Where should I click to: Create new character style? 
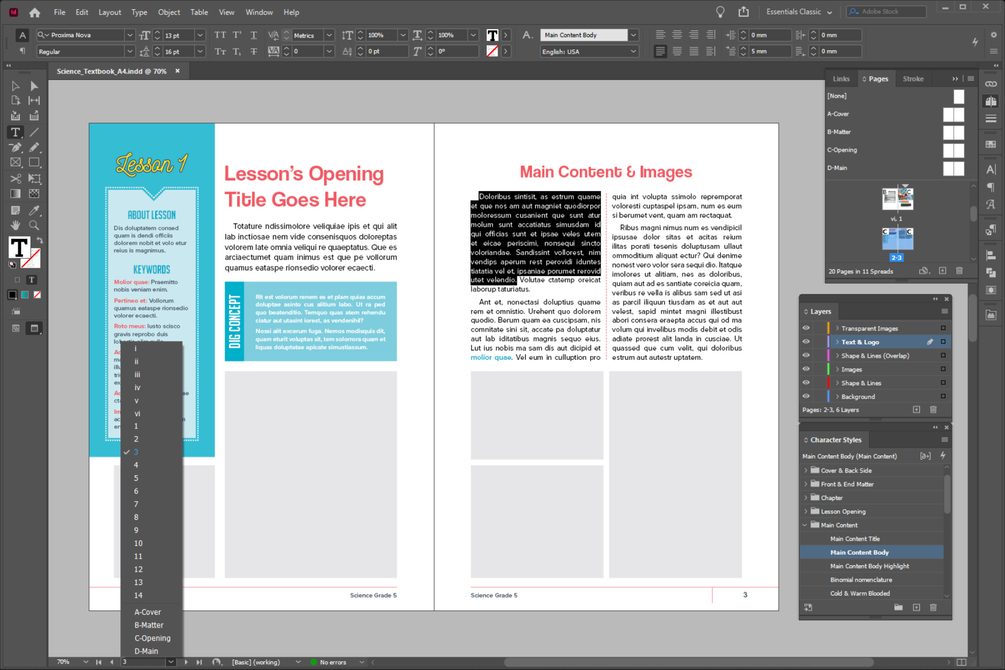tap(916, 607)
